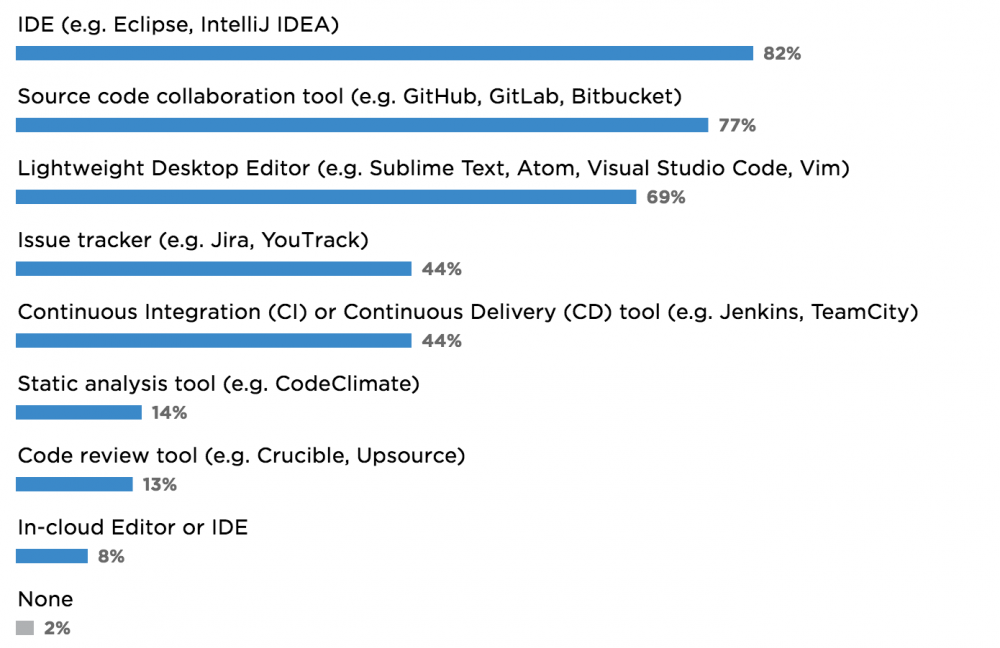Click the gray bar for None
Image resolution: width=1000 pixels, height=648 pixels.
tap(25, 628)
